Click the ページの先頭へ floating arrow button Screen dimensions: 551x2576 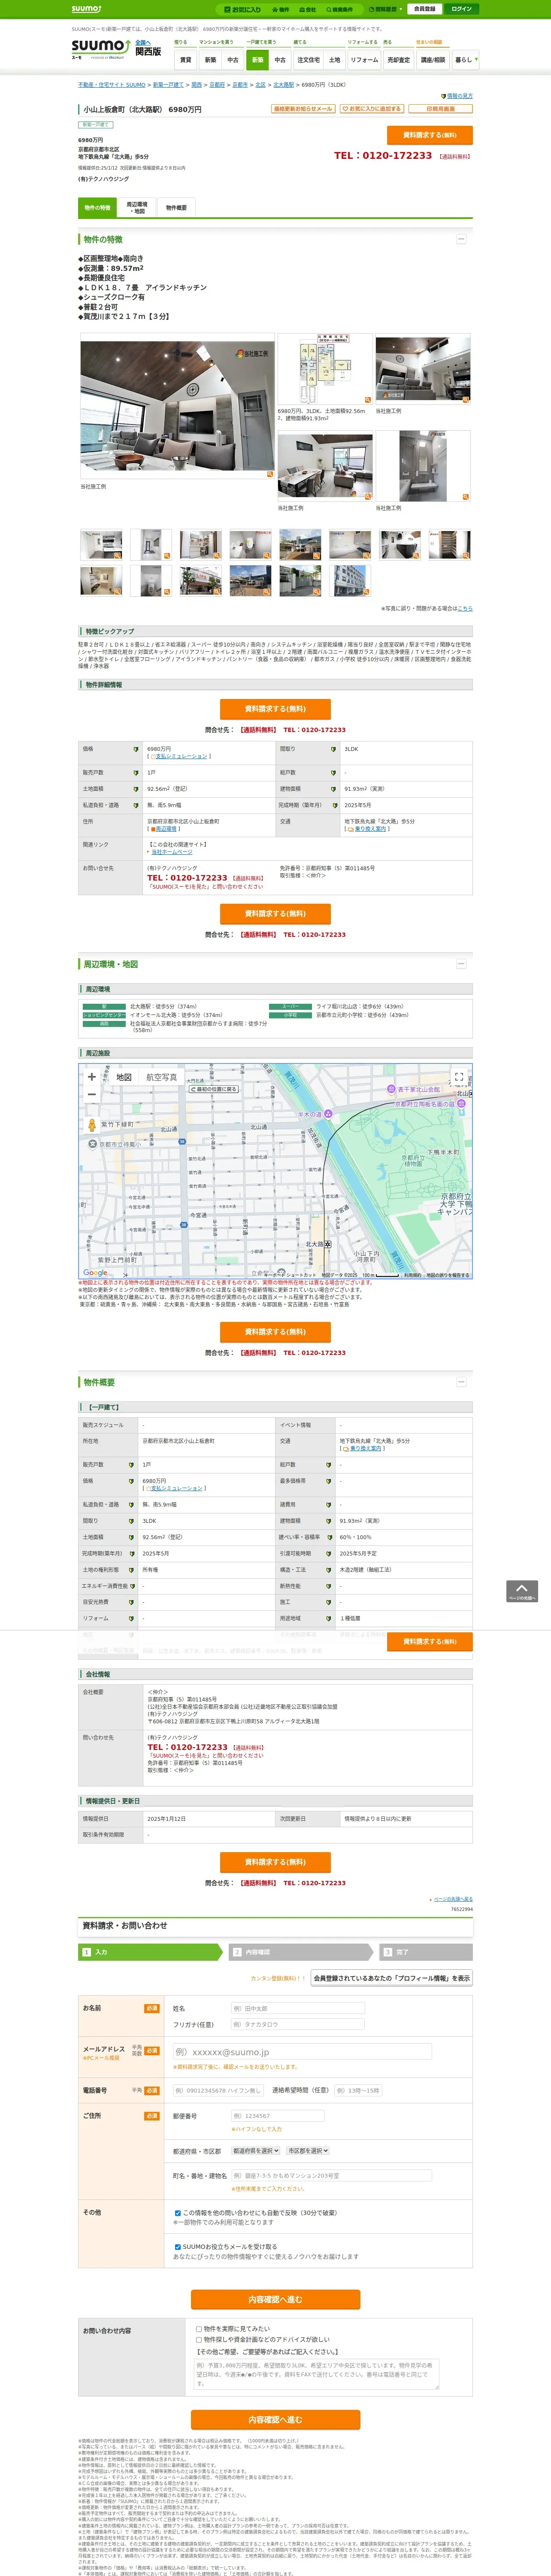coord(522,1591)
